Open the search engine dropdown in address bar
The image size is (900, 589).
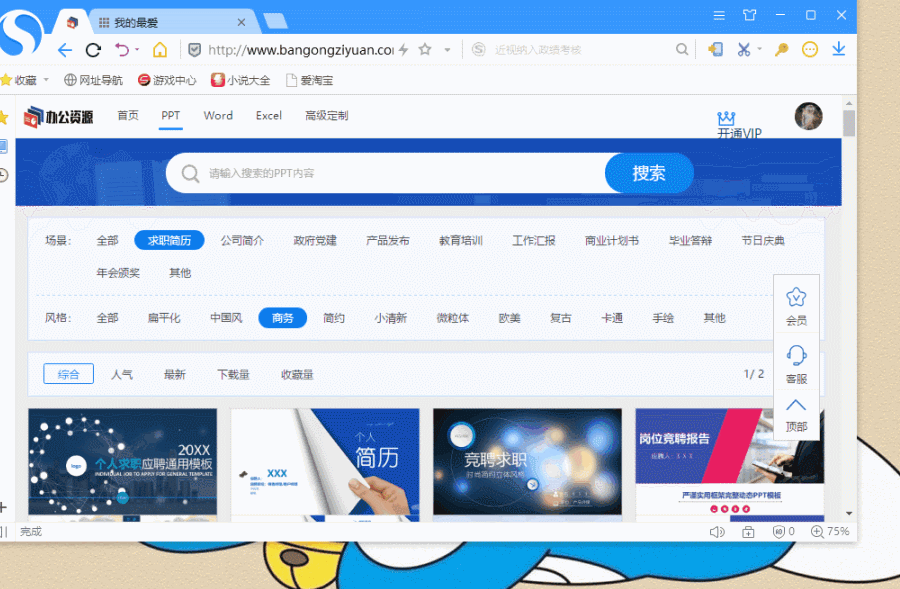479,48
